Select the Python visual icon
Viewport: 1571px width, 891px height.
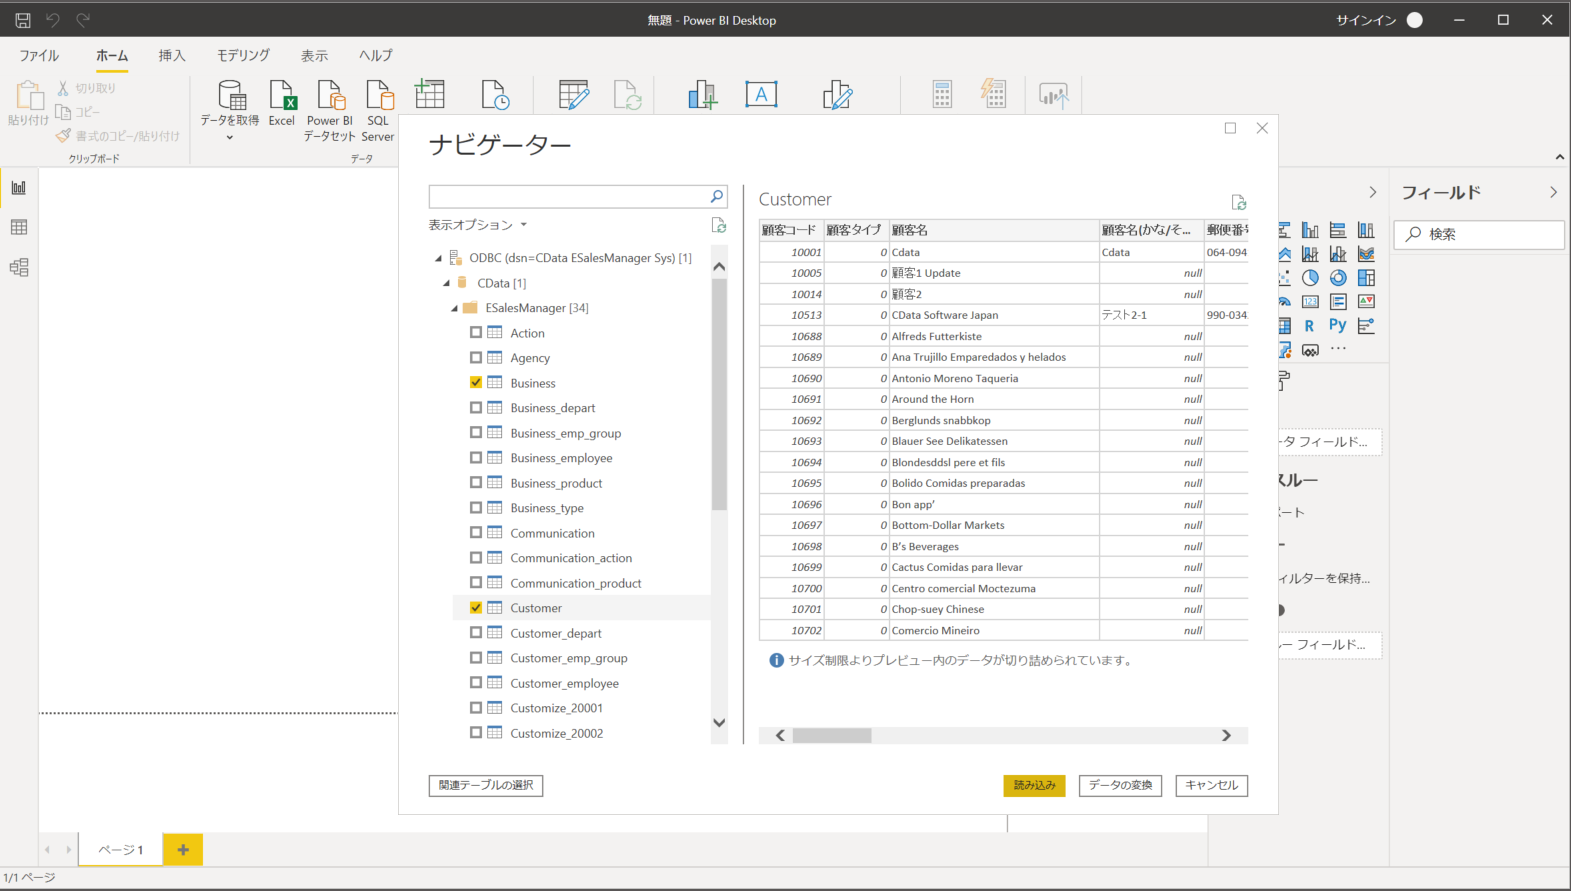click(x=1338, y=326)
